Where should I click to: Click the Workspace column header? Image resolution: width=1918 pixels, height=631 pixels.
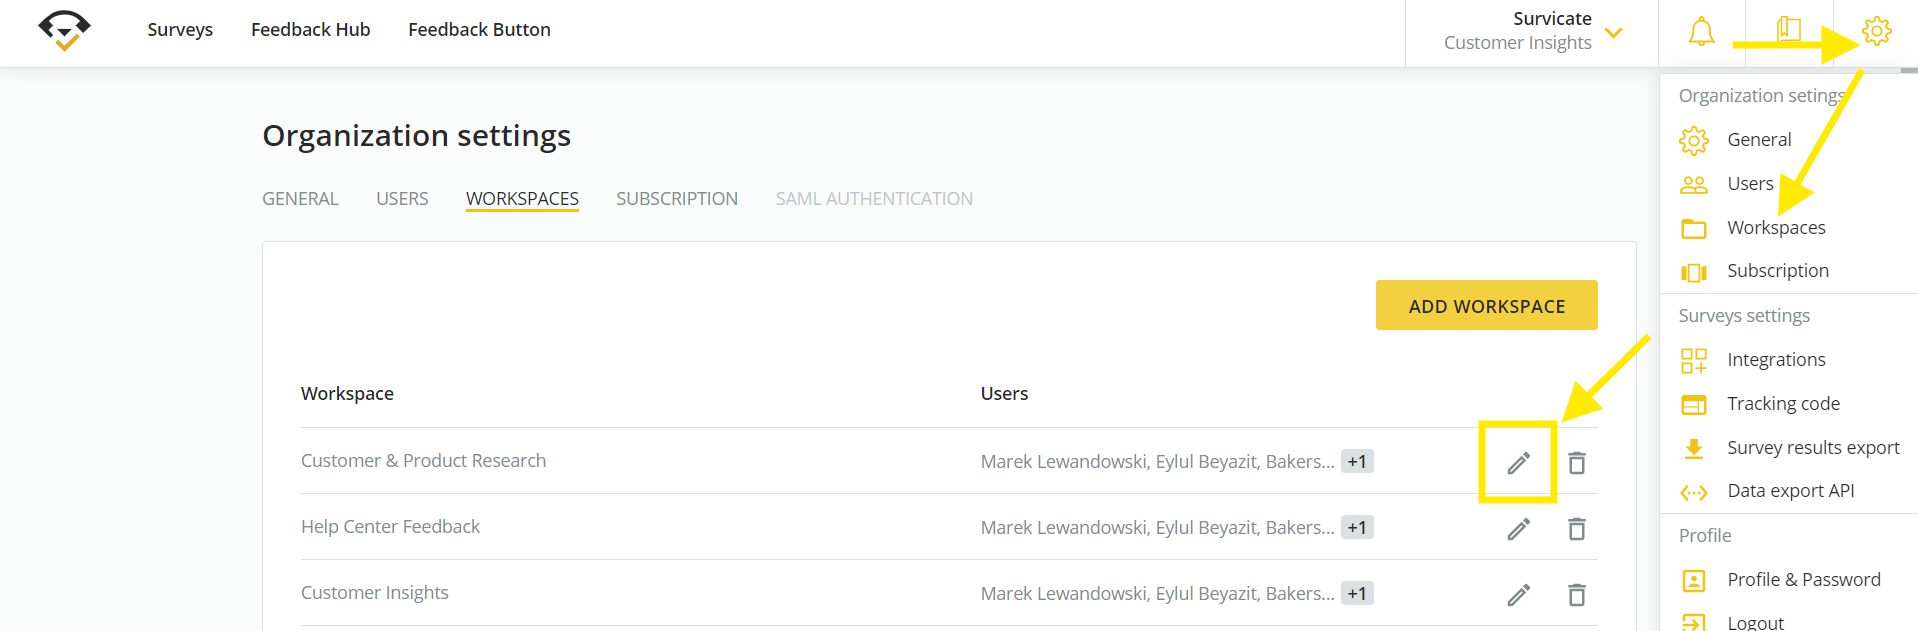tap(347, 394)
